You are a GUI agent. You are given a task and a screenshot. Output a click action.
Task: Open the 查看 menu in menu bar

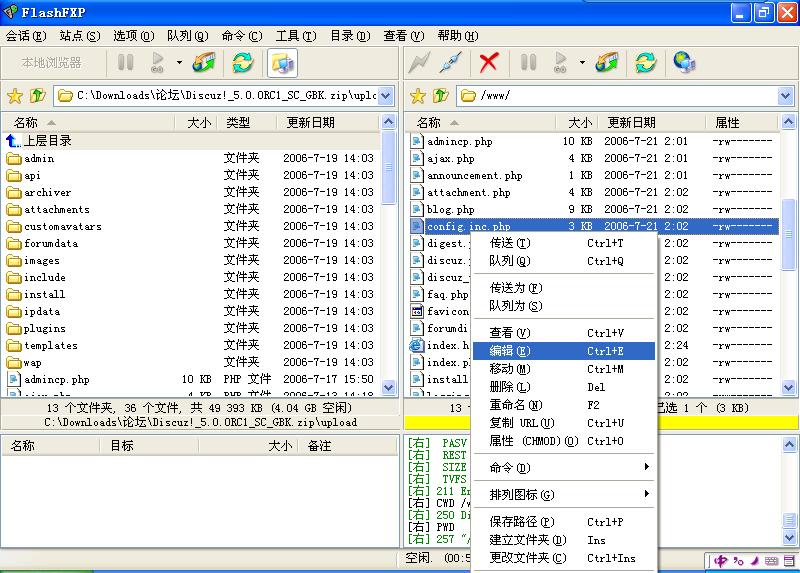coord(404,36)
